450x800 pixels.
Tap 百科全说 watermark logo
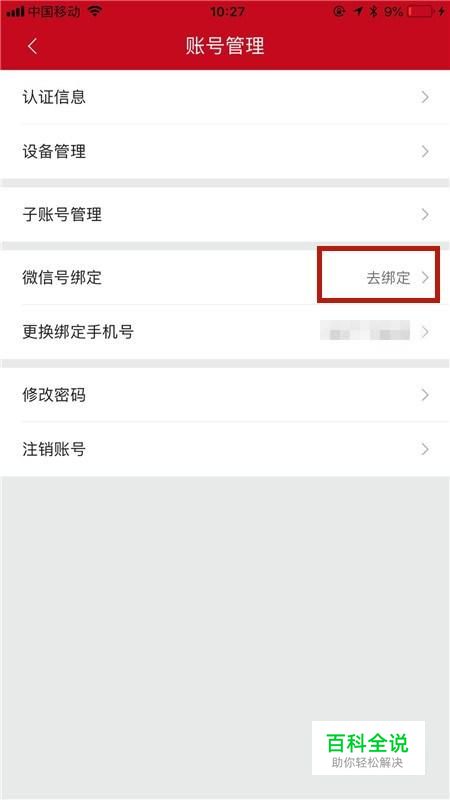[x=368, y=748]
